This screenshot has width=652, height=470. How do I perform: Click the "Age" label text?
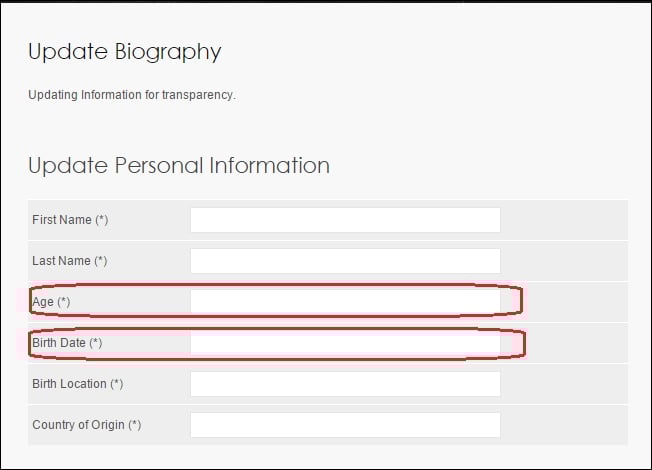43,301
